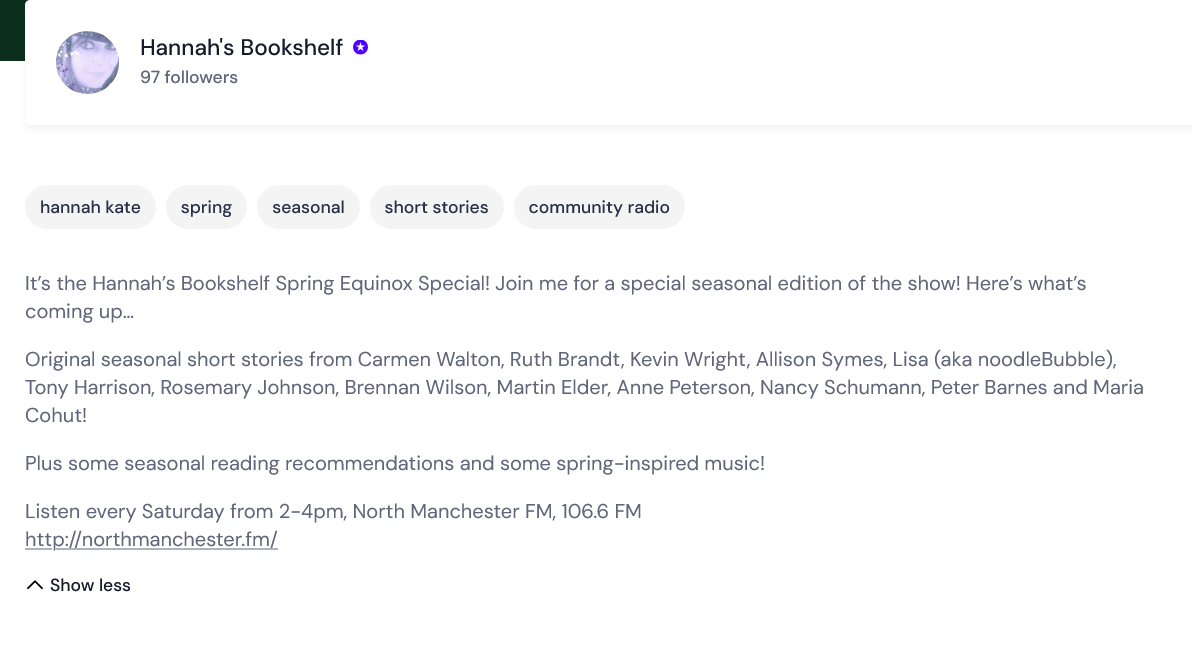Select the "spring" tag
The image size is (1192, 667).
pos(206,207)
